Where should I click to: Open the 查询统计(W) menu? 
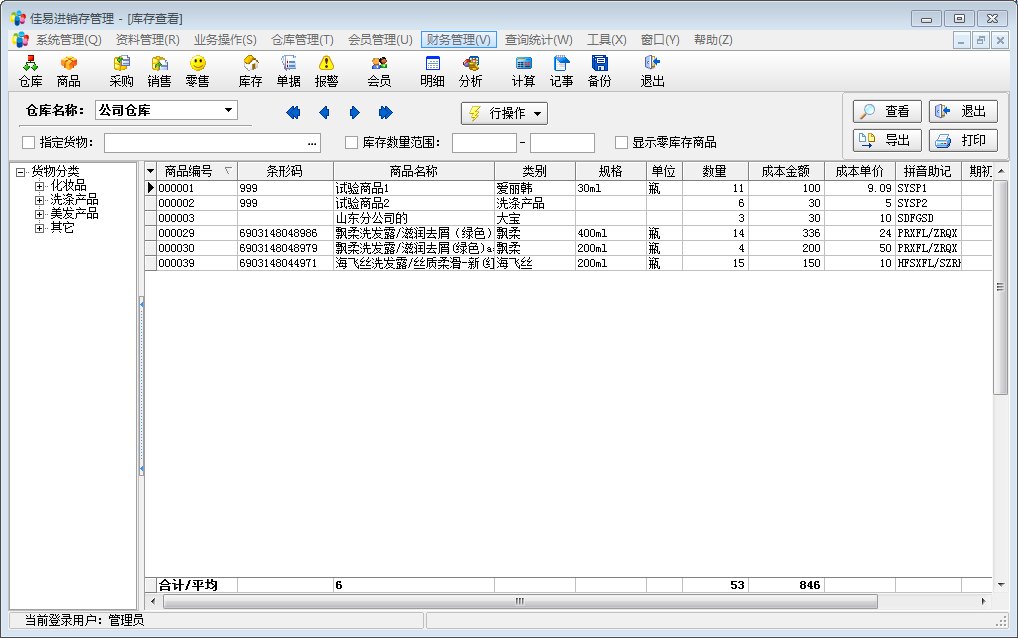pyautogui.click(x=538, y=40)
